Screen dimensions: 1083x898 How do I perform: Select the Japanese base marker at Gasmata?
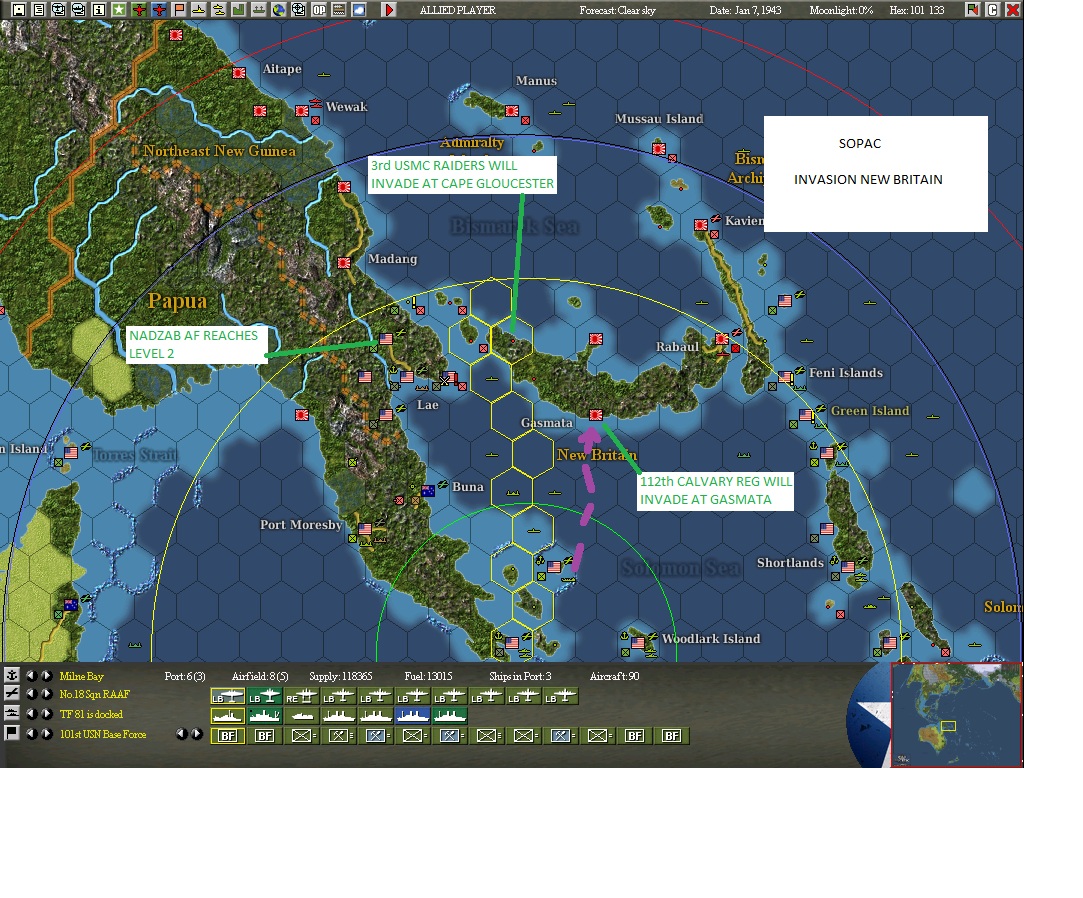pyautogui.click(x=596, y=414)
